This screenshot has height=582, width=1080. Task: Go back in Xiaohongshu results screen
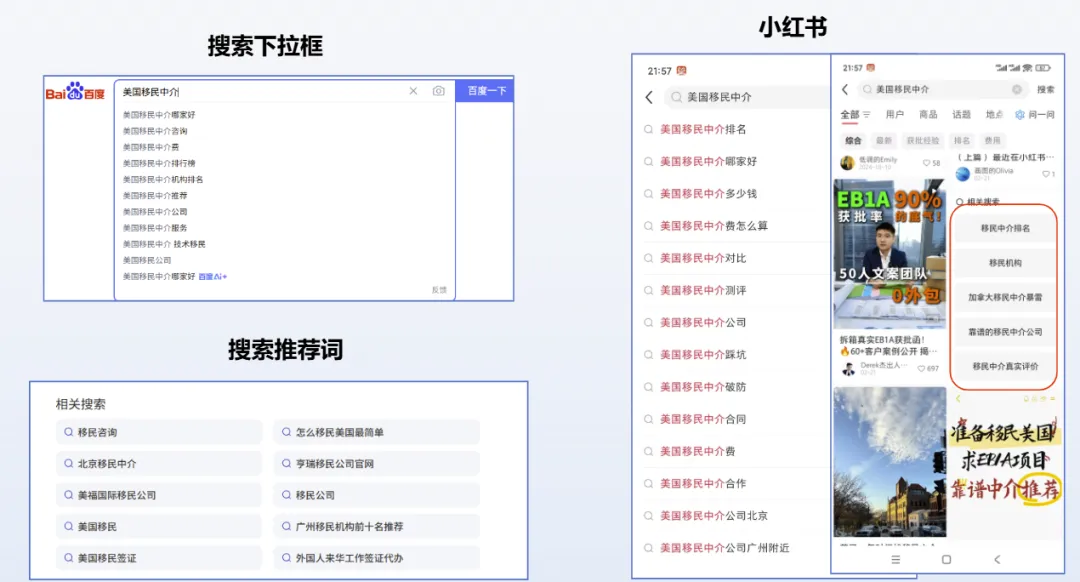845,90
